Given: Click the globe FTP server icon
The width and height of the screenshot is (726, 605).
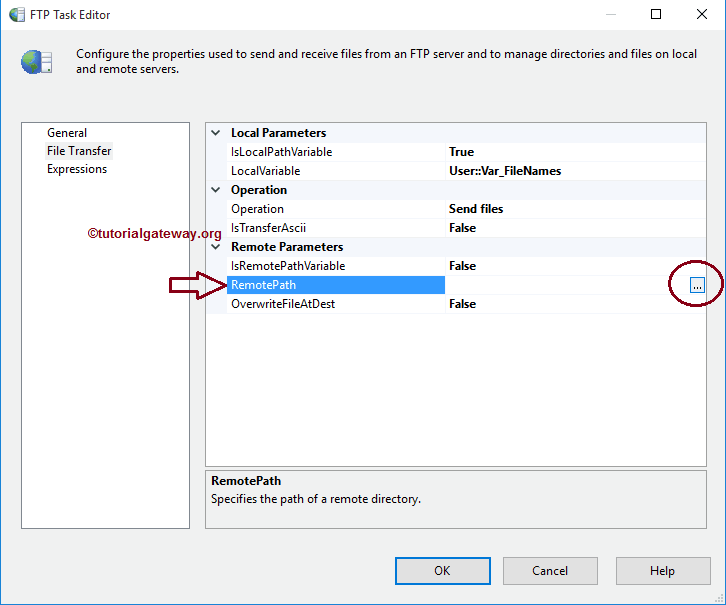Looking at the screenshot, I should point(36,62).
